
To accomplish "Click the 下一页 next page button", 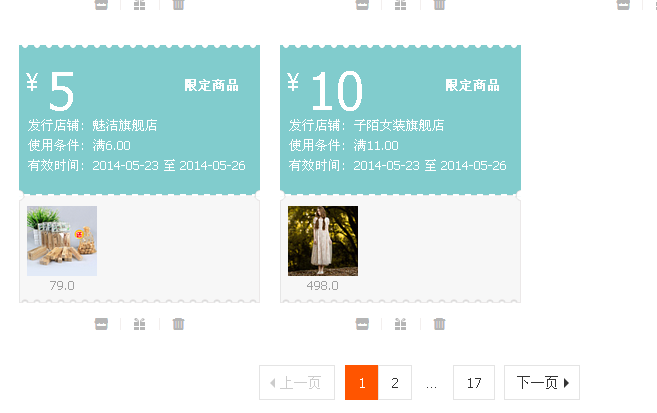I will click(x=542, y=383).
